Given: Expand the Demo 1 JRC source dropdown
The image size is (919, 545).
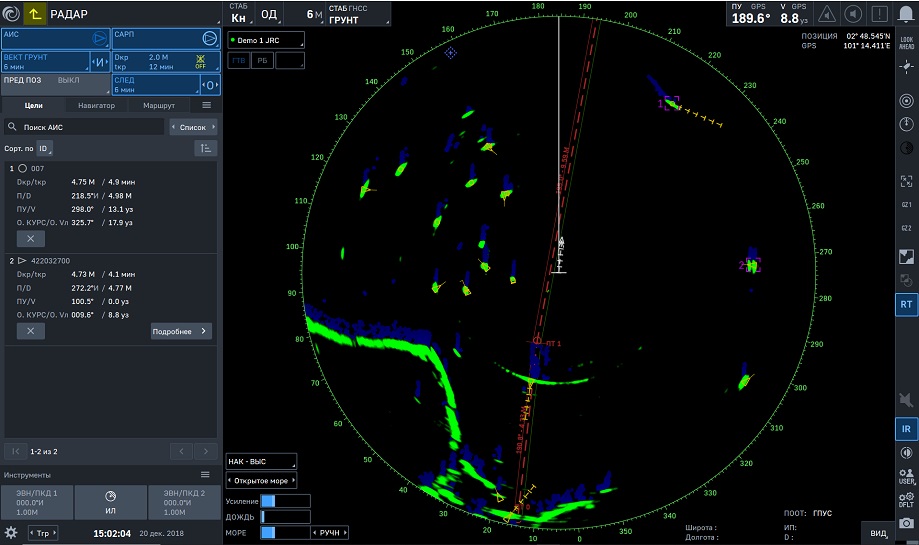Looking at the screenshot, I should point(266,41).
